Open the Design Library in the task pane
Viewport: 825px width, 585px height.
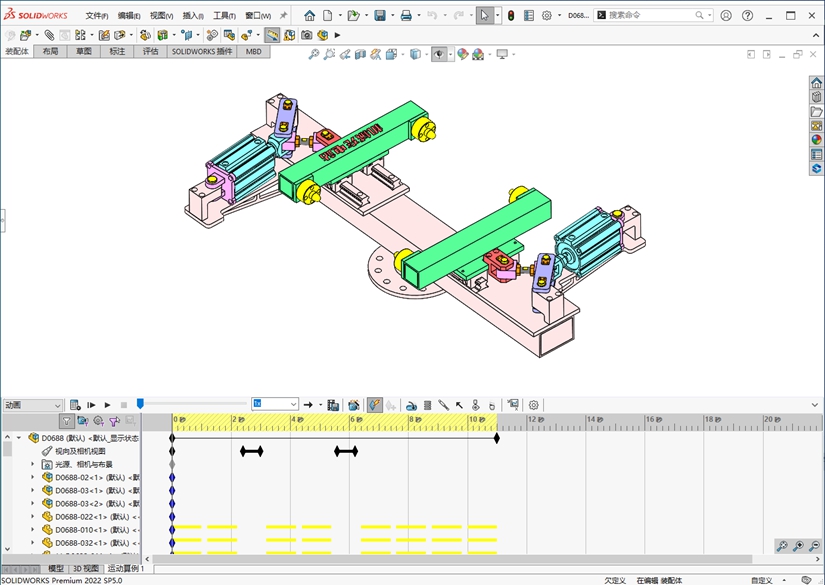(x=816, y=97)
